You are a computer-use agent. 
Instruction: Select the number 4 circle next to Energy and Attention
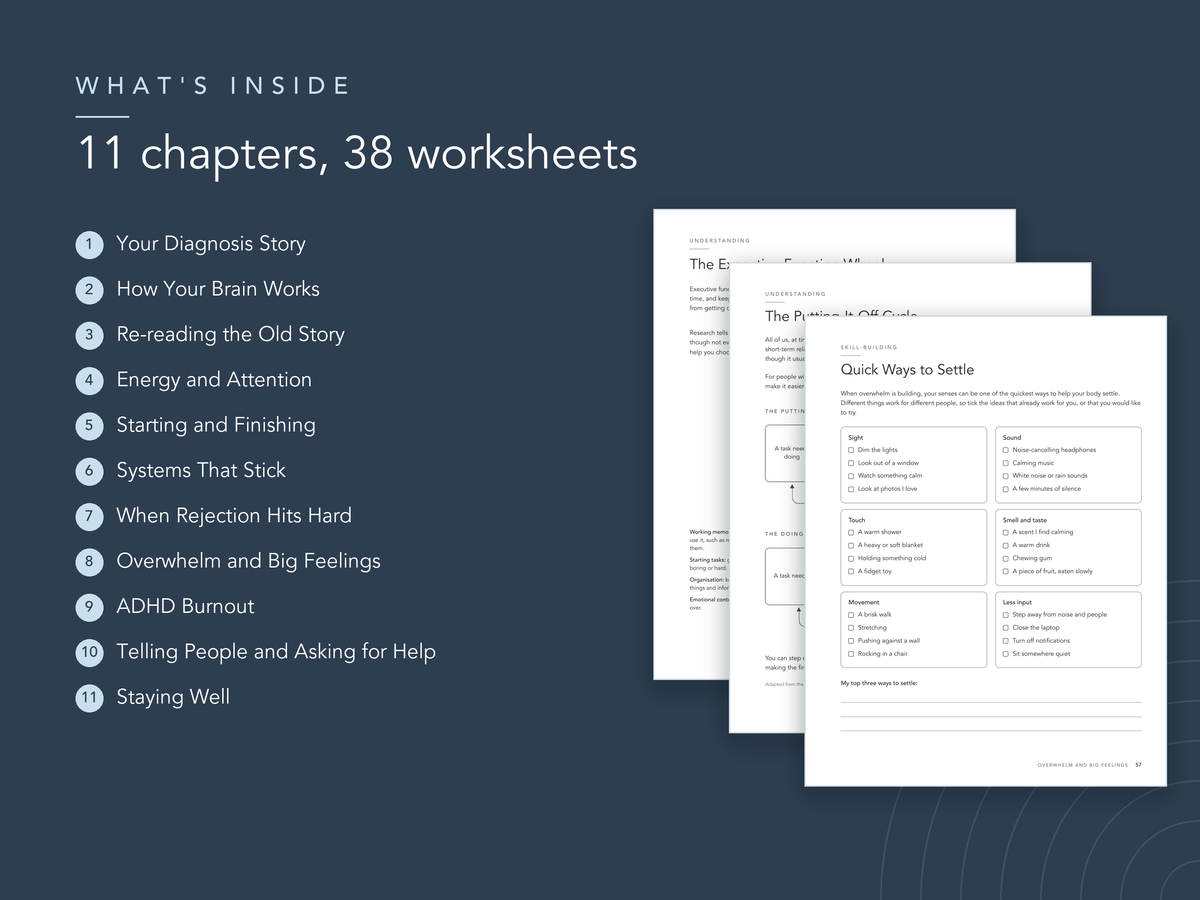pos(89,380)
